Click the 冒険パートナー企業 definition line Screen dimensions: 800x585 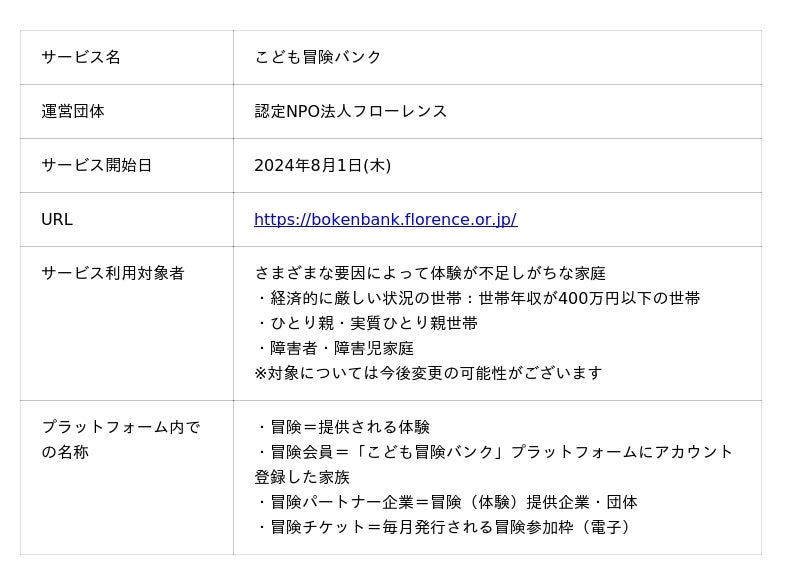pyautogui.click(x=445, y=502)
